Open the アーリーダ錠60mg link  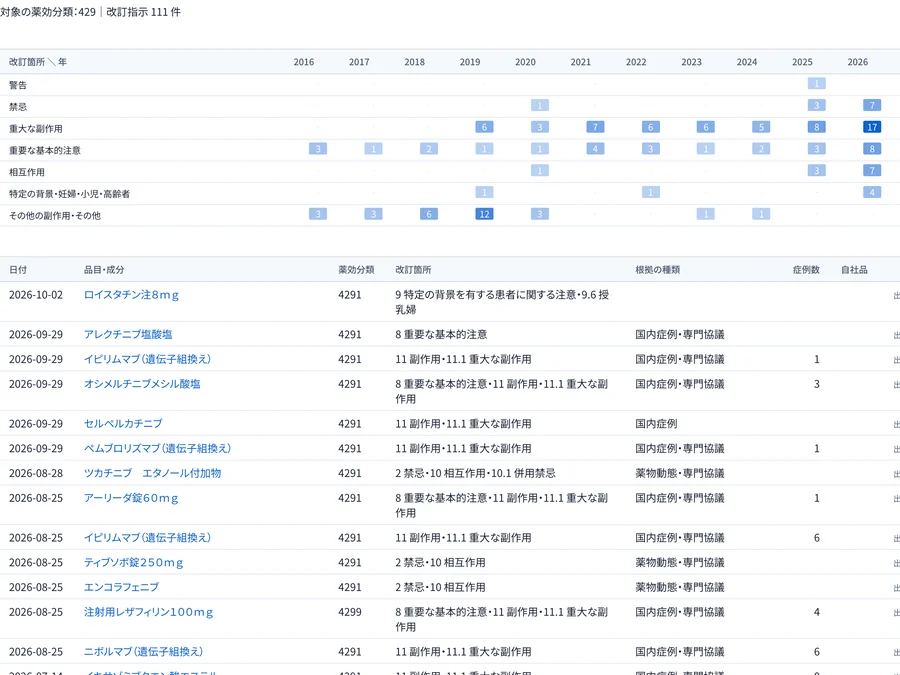(131, 498)
